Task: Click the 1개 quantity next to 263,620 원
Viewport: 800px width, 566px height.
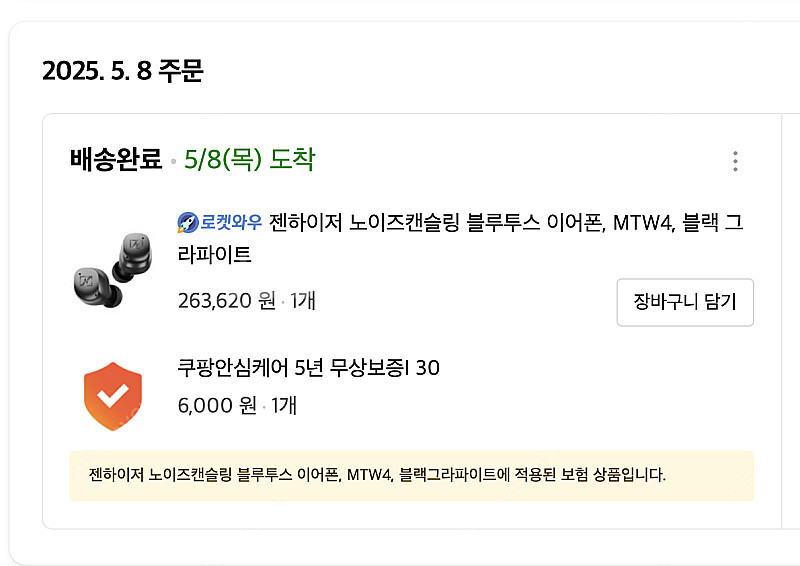Action: click(302, 300)
